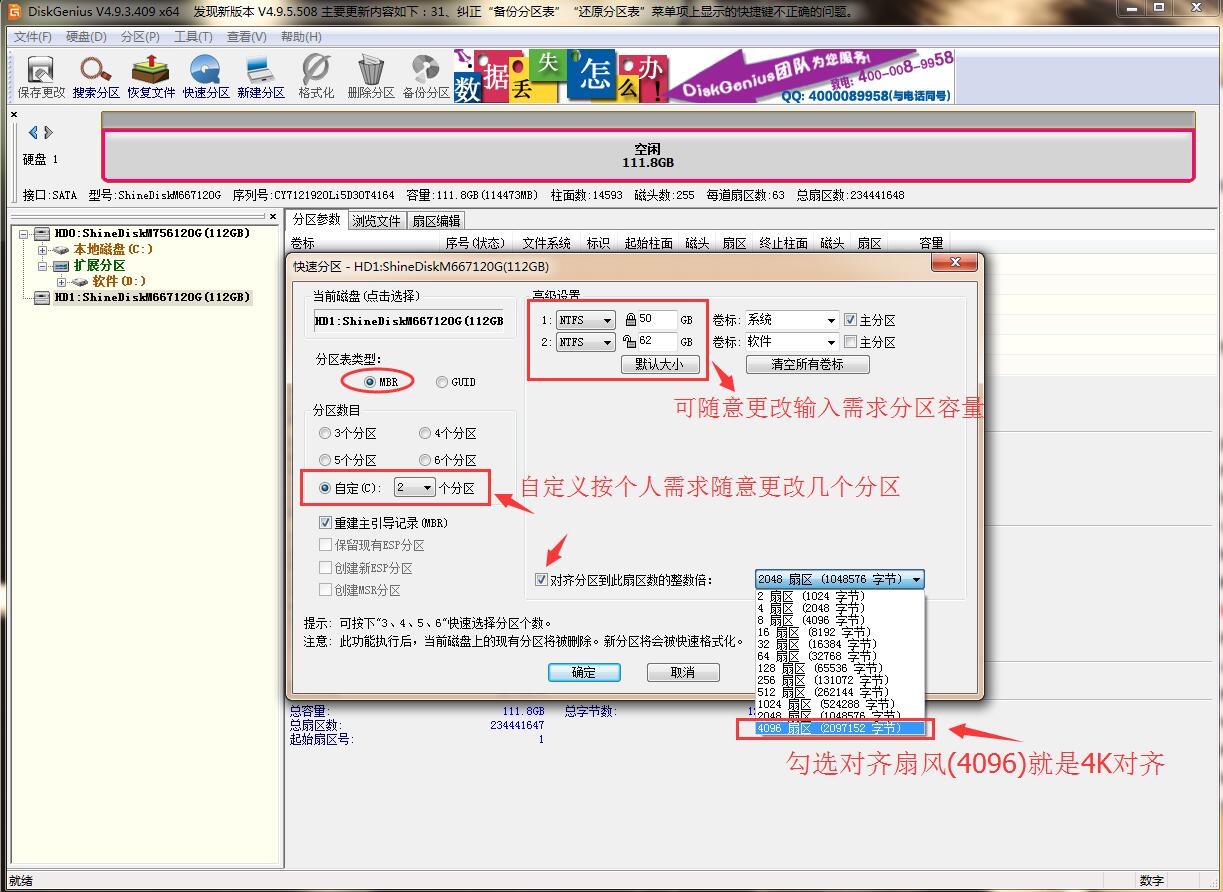
Task: Toggle the unlocked padlock beside size 62
Action: [630, 342]
